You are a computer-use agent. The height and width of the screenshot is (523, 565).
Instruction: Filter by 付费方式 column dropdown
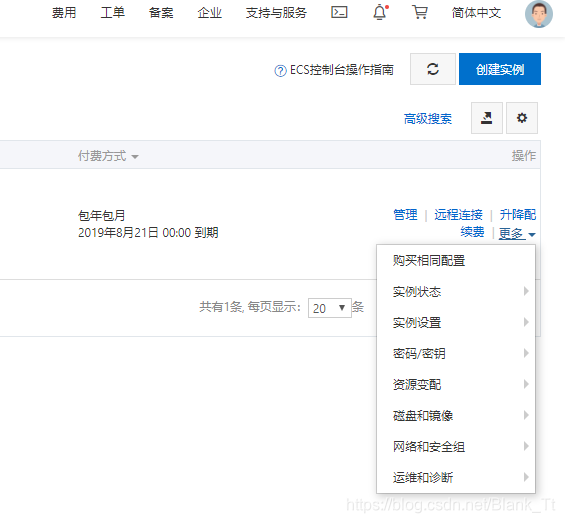click(108, 156)
